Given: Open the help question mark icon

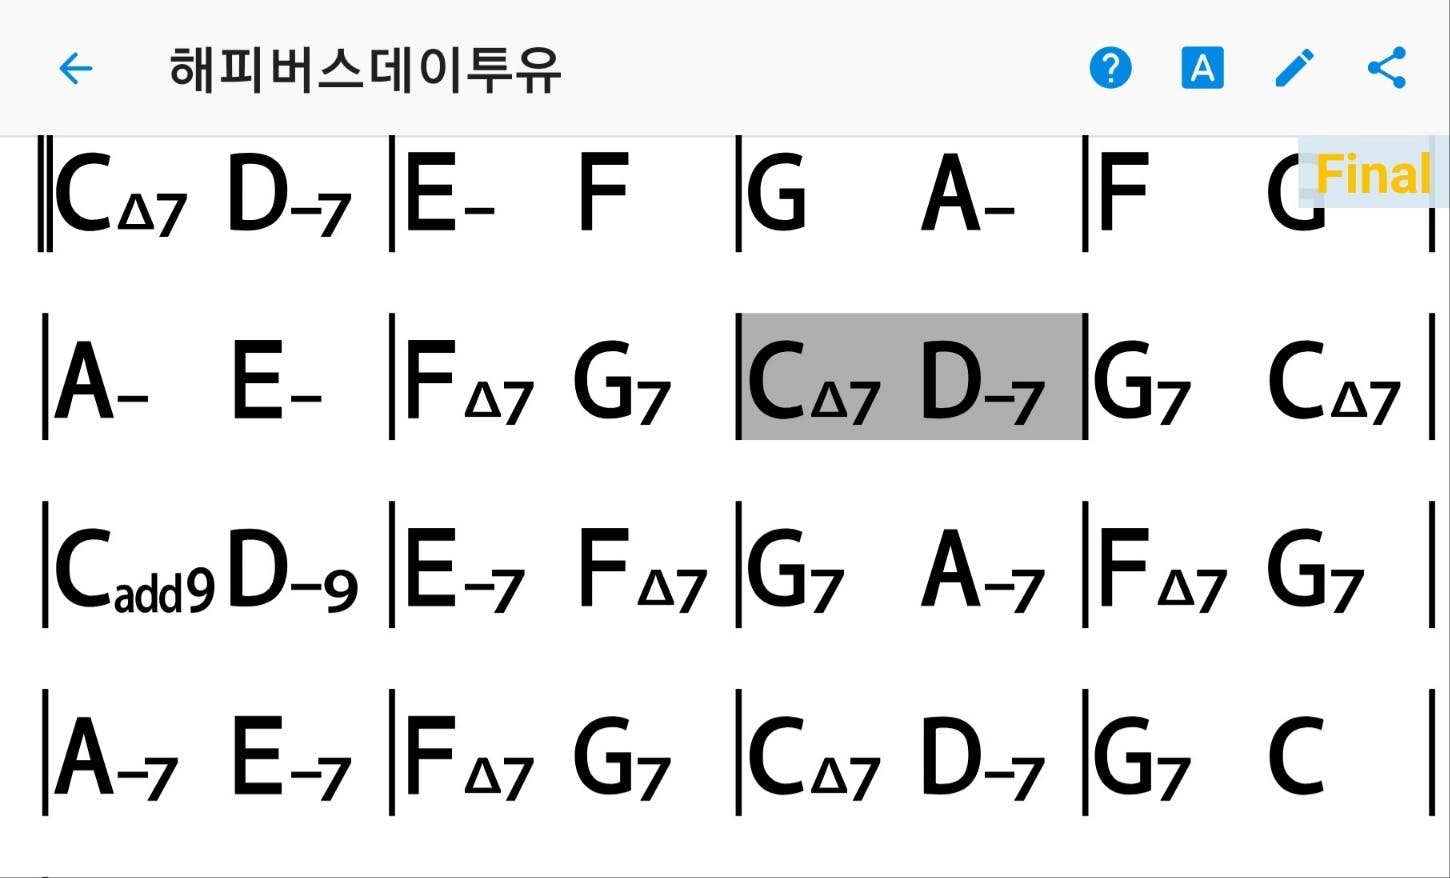Looking at the screenshot, I should point(1110,68).
